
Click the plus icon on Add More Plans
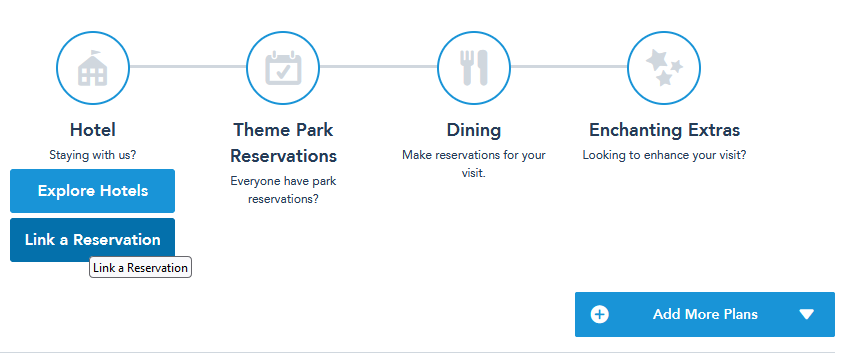600,314
